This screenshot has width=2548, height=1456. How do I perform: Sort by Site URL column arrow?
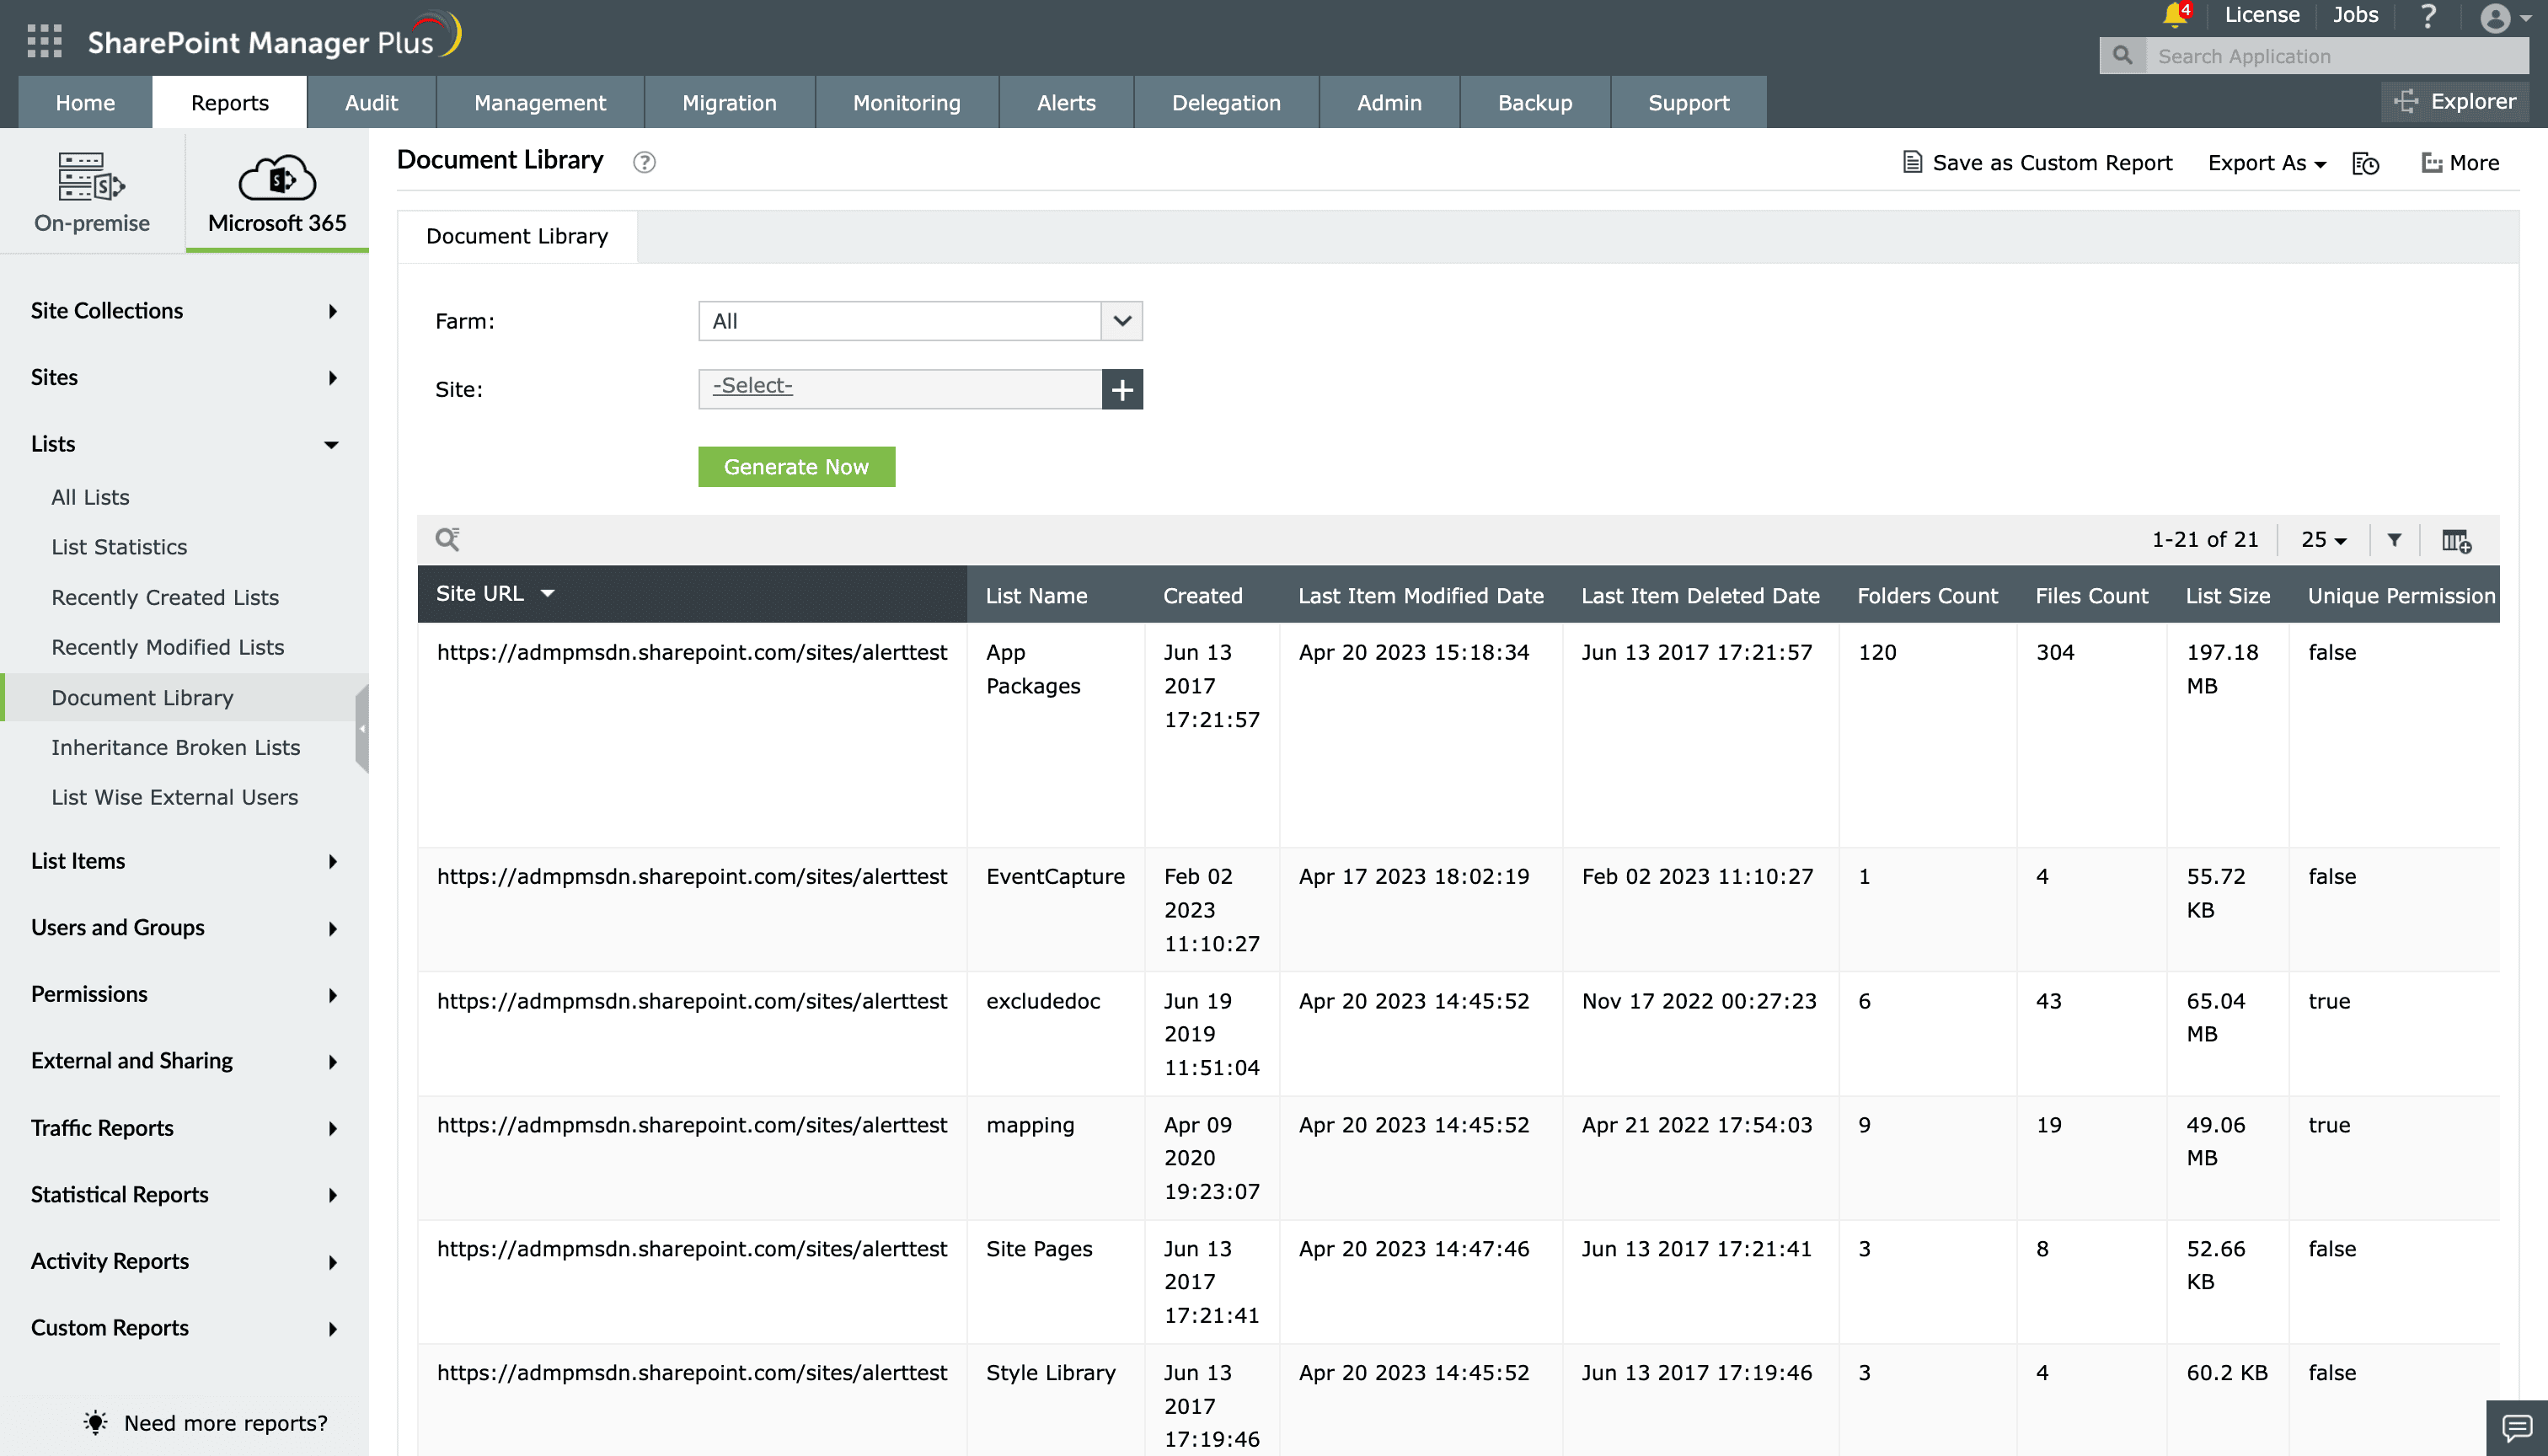point(547,593)
